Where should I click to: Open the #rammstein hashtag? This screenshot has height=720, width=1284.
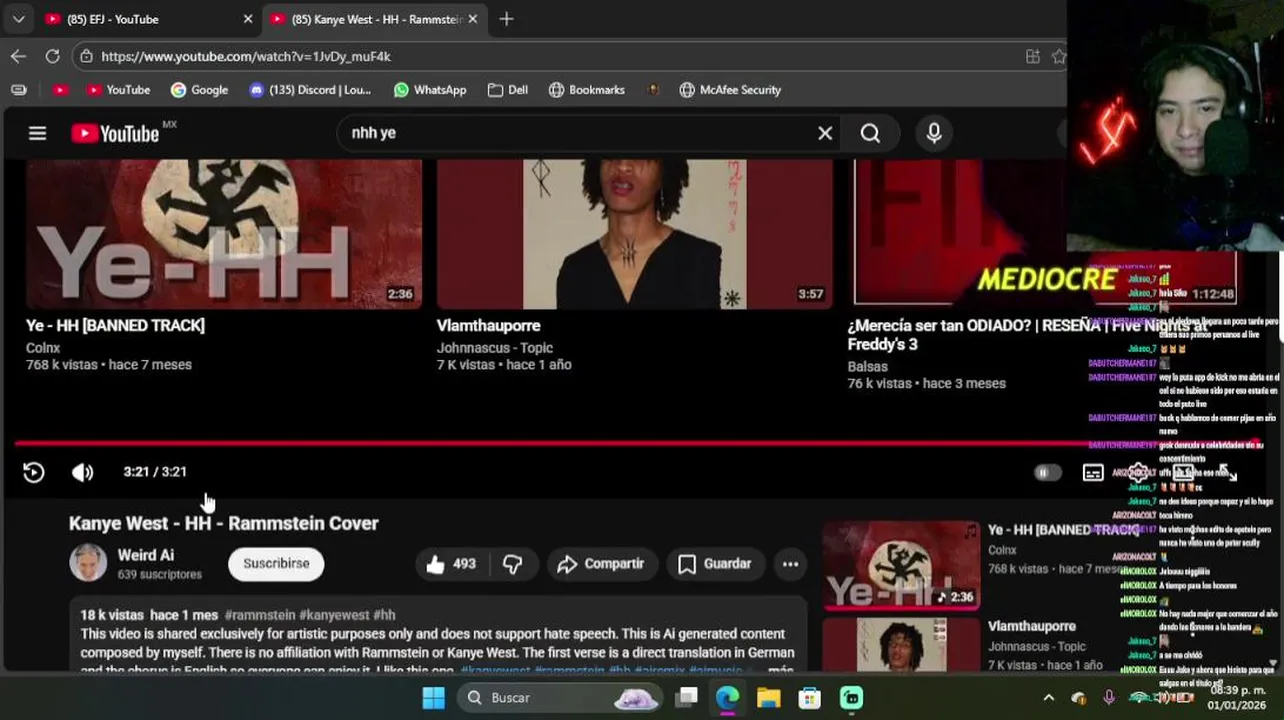click(260, 615)
